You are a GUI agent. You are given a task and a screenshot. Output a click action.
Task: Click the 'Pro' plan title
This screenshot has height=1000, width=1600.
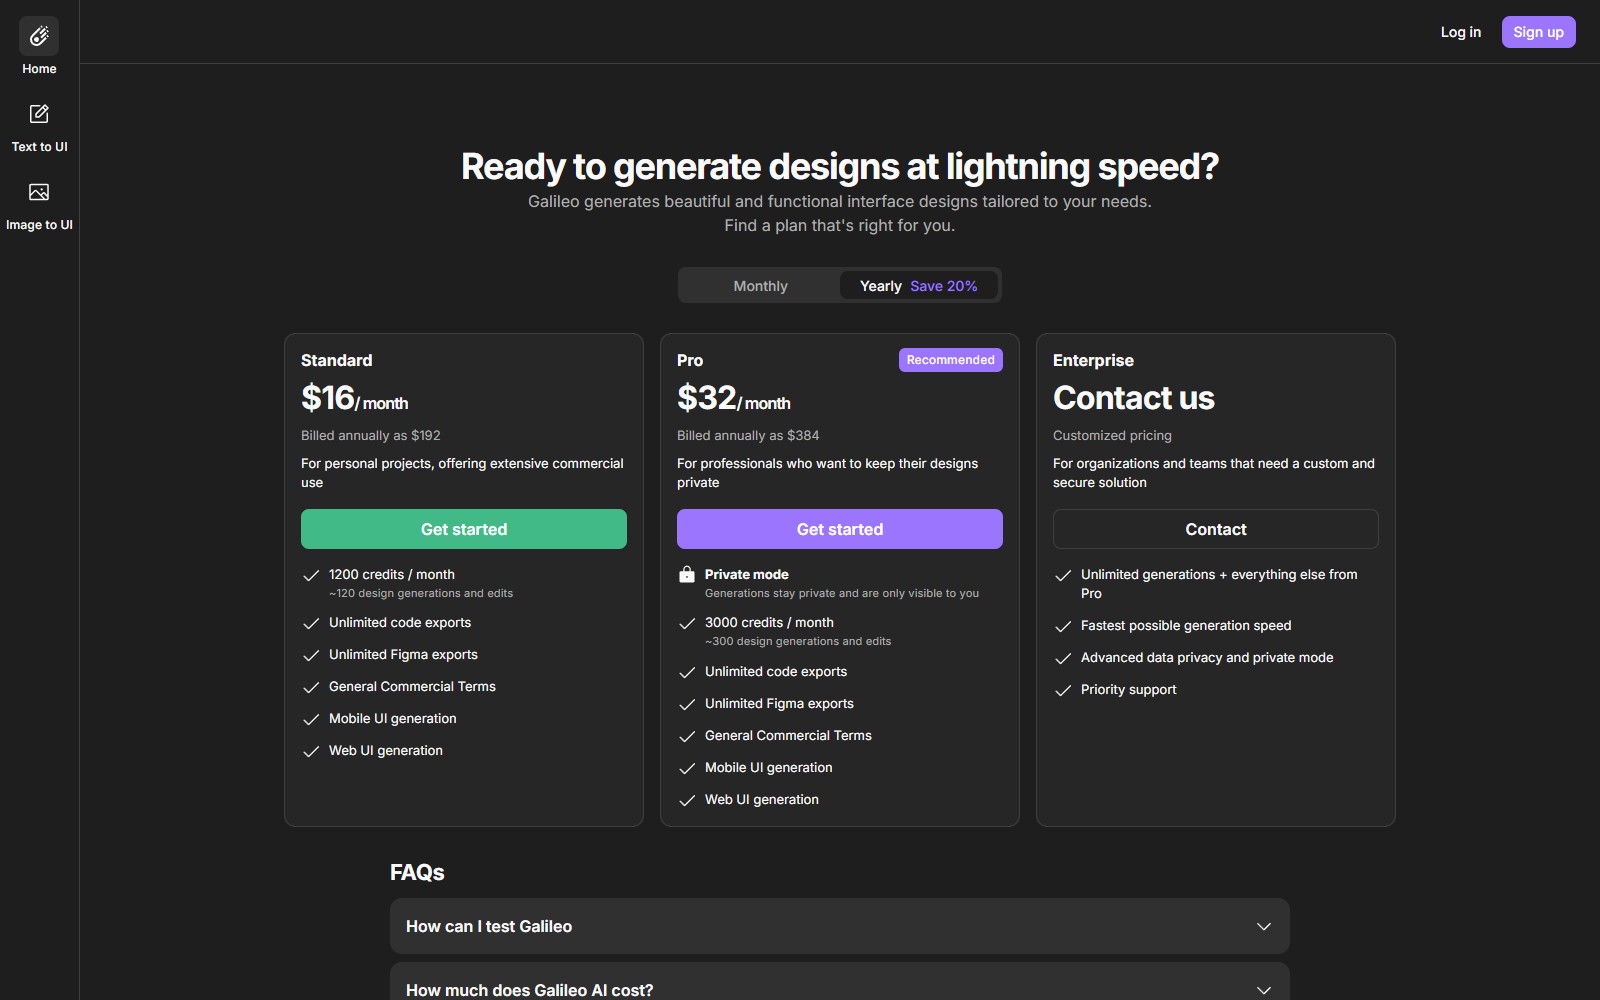point(690,360)
